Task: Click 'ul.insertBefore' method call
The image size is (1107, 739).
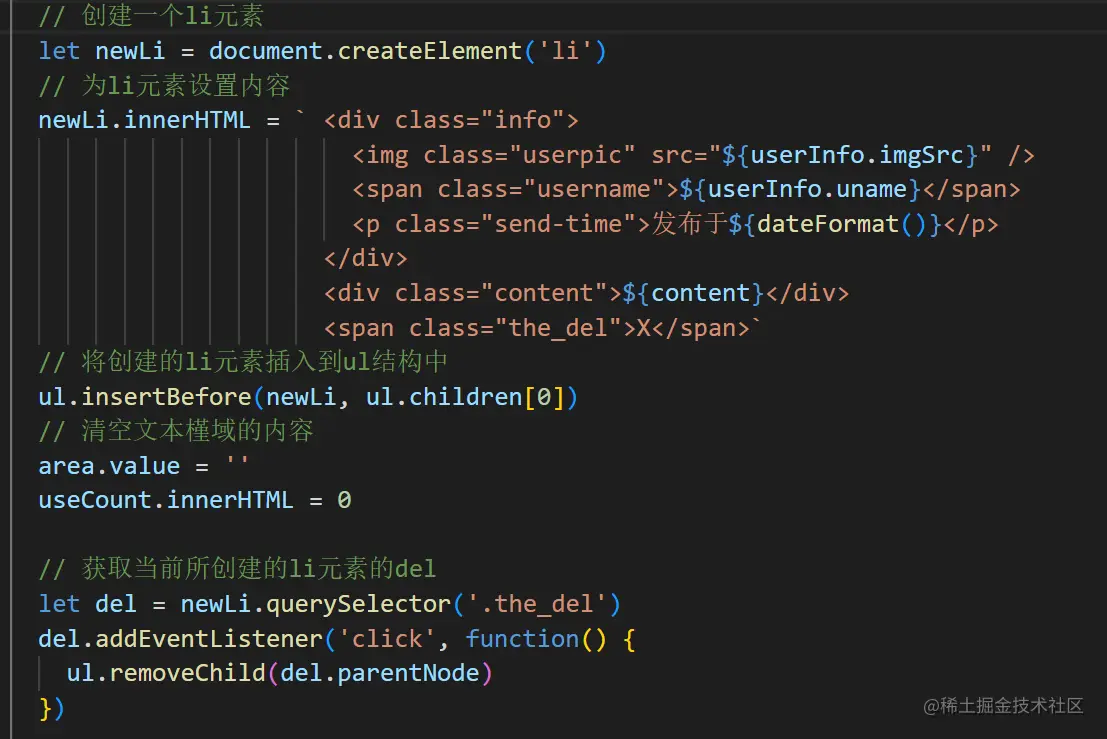Action: 145,397
